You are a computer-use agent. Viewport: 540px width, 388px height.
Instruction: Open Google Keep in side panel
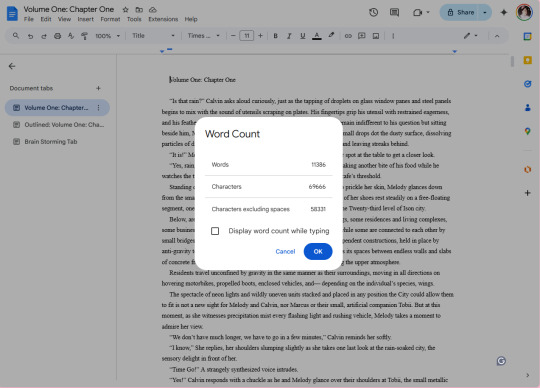527,60
